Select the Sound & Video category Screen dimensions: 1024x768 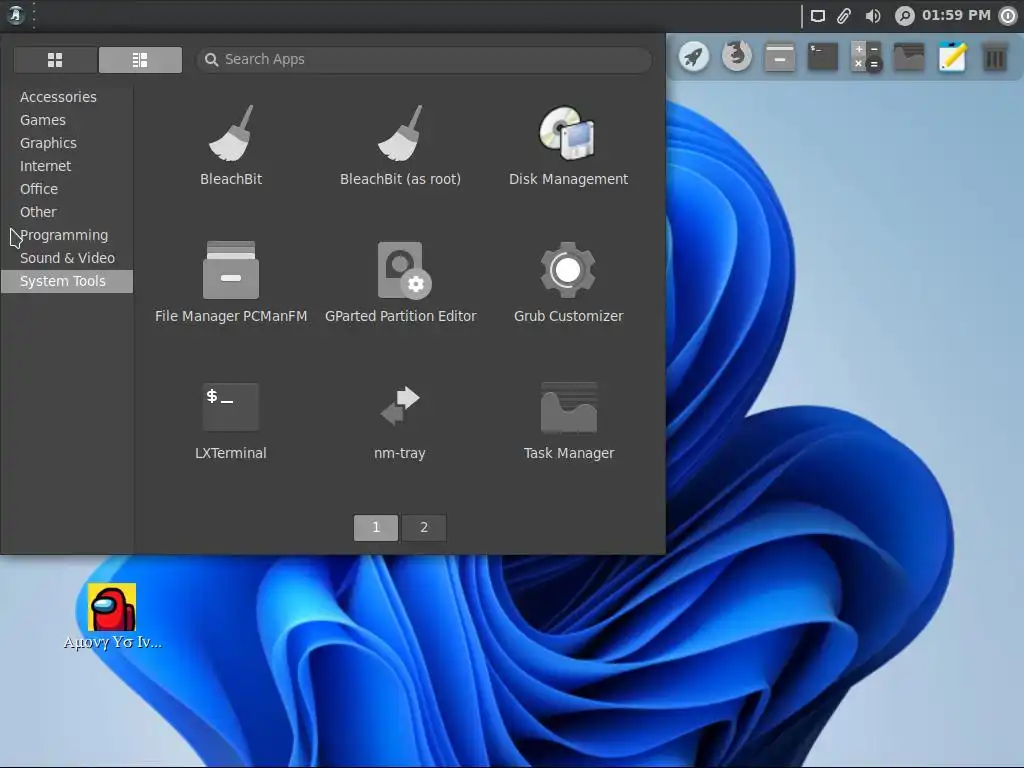click(x=67, y=258)
